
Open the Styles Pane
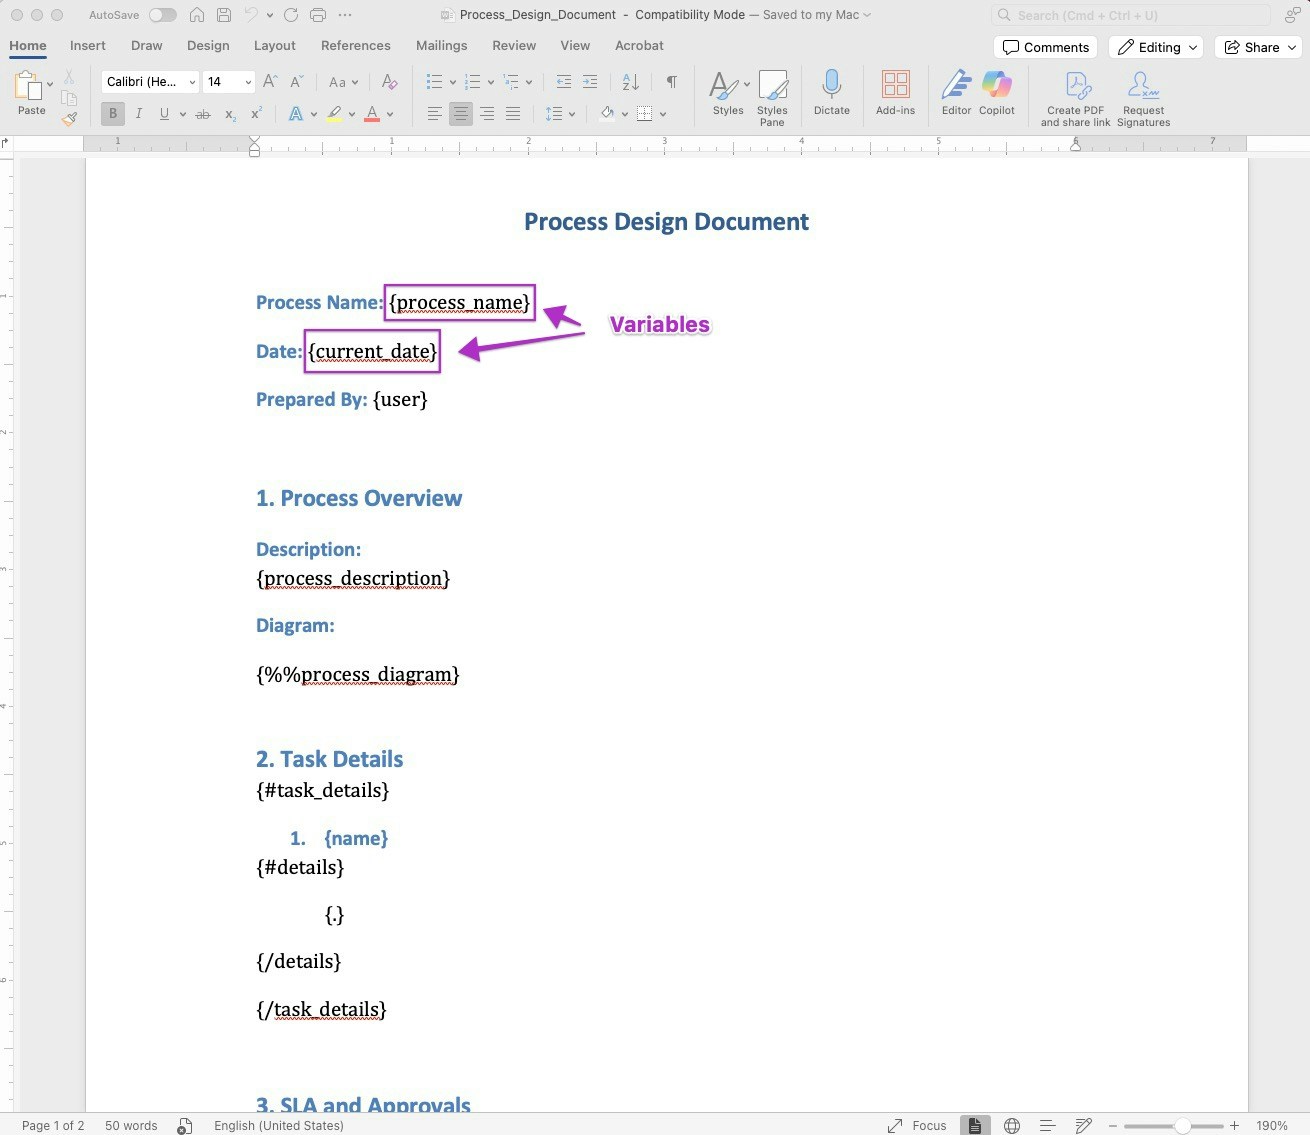[x=772, y=97]
